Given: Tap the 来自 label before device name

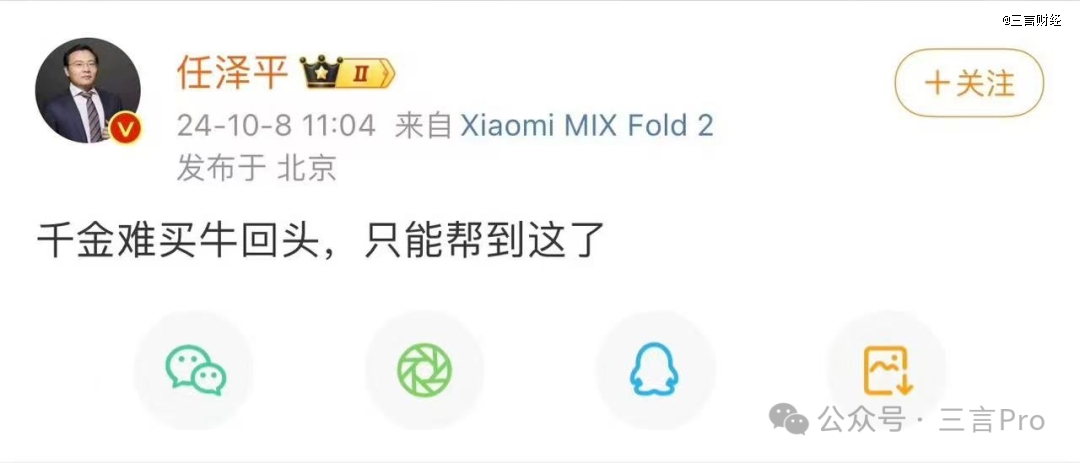Looking at the screenshot, I should (424, 126).
